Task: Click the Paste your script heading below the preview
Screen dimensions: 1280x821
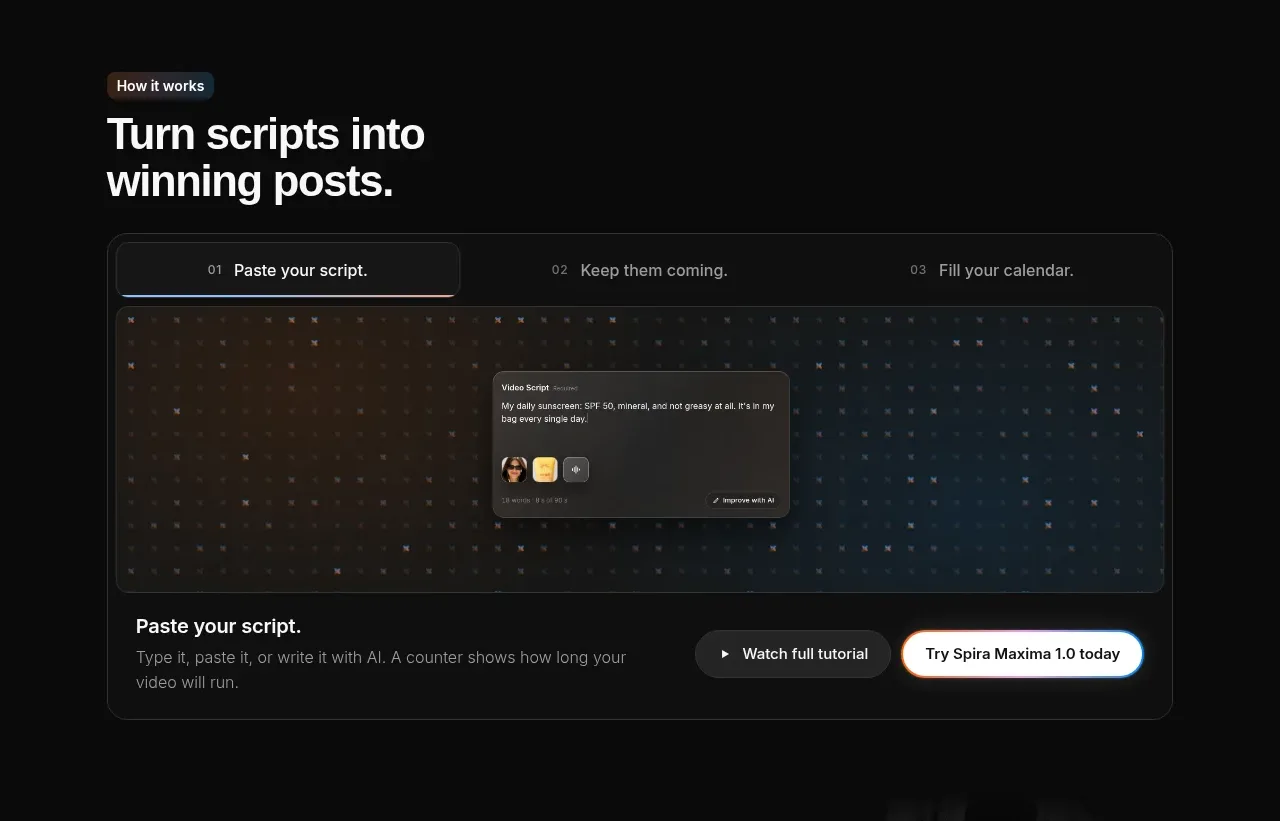Action: 218,626
